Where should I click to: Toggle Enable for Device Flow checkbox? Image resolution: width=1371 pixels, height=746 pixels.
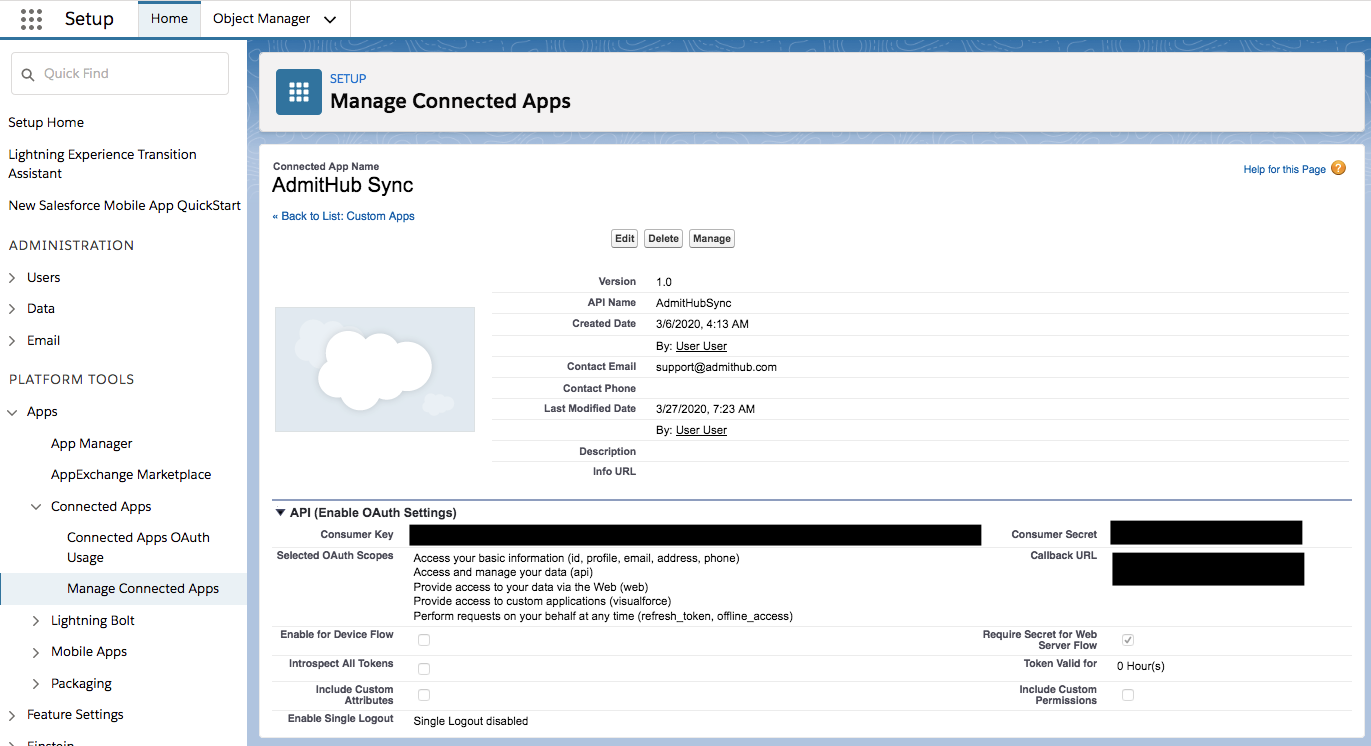click(x=424, y=640)
